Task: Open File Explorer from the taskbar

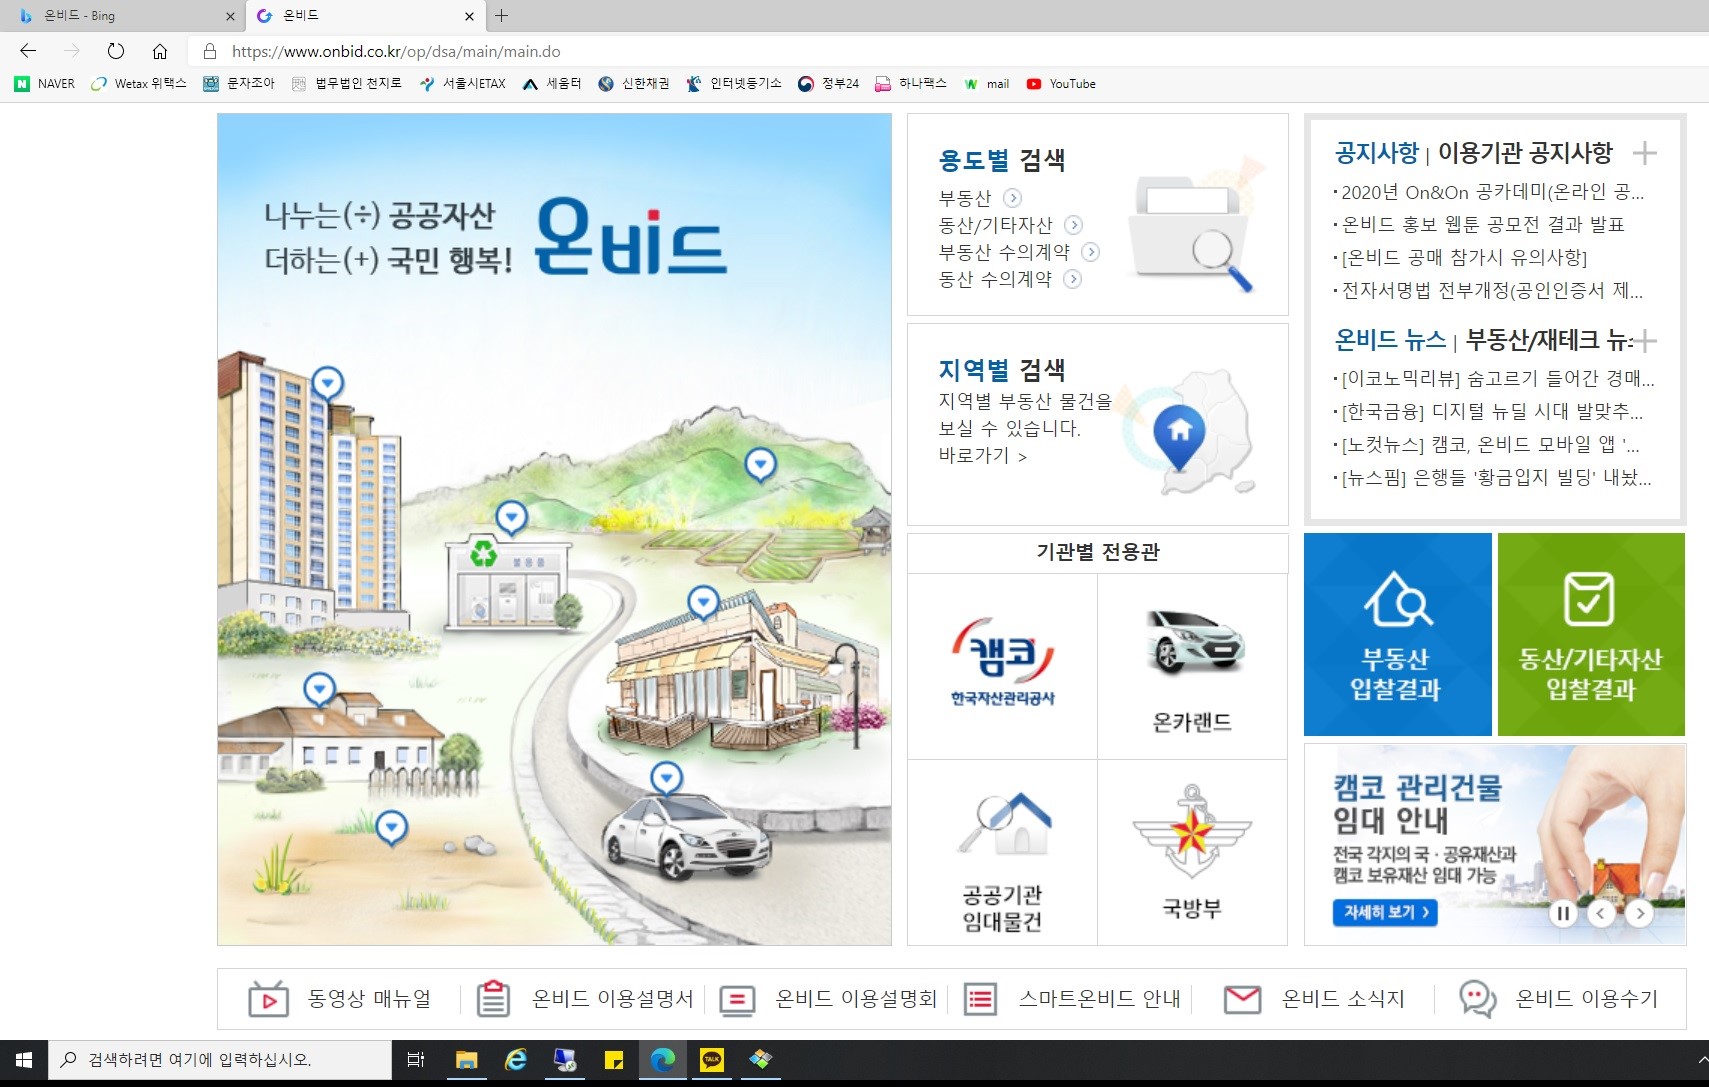Action: pyautogui.click(x=466, y=1060)
